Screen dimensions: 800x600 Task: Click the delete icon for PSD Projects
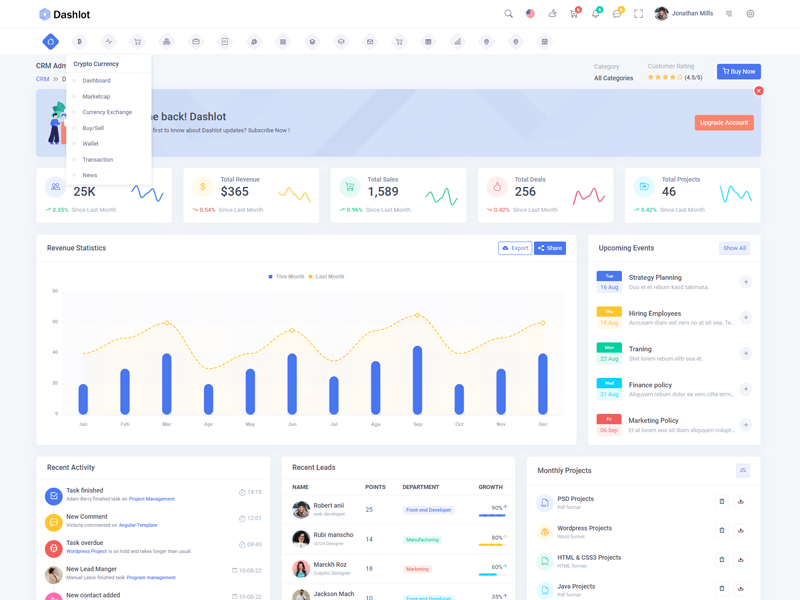[x=722, y=501]
